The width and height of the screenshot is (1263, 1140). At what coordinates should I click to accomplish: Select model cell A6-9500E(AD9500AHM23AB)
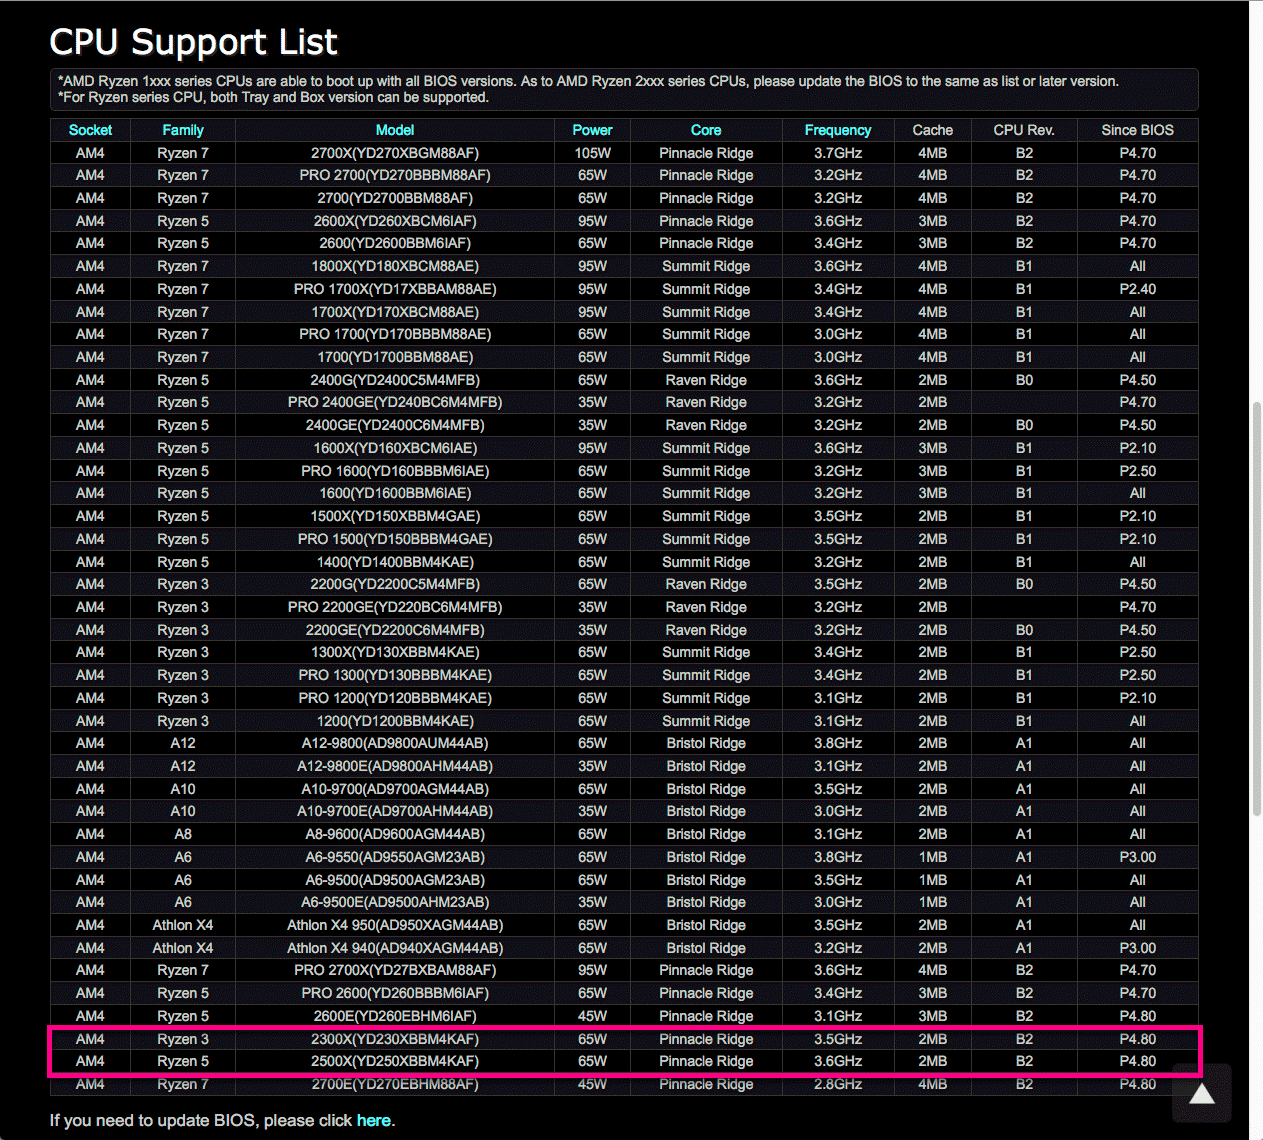click(x=395, y=902)
